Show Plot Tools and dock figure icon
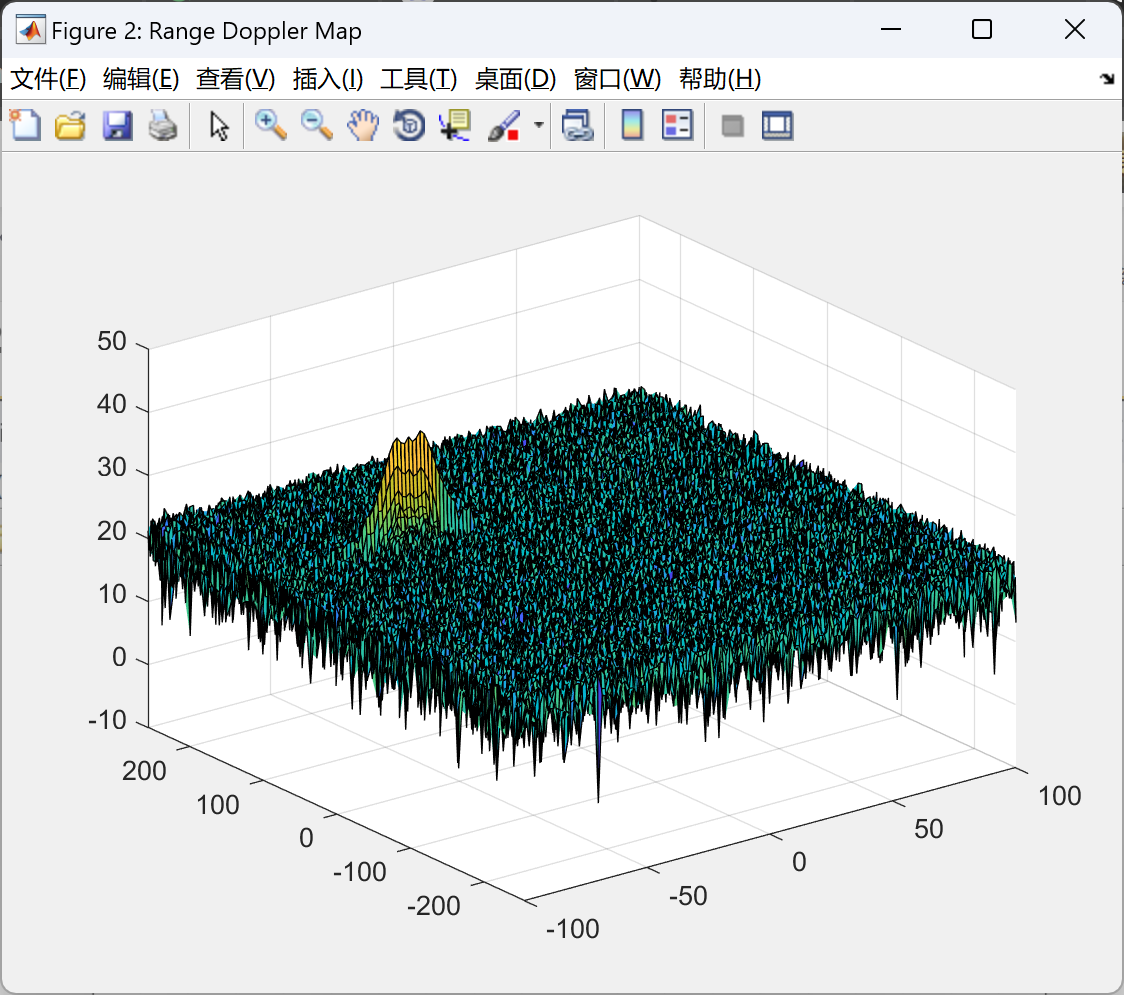Image resolution: width=1124 pixels, height=995 pixels. (x=777, y=126)
